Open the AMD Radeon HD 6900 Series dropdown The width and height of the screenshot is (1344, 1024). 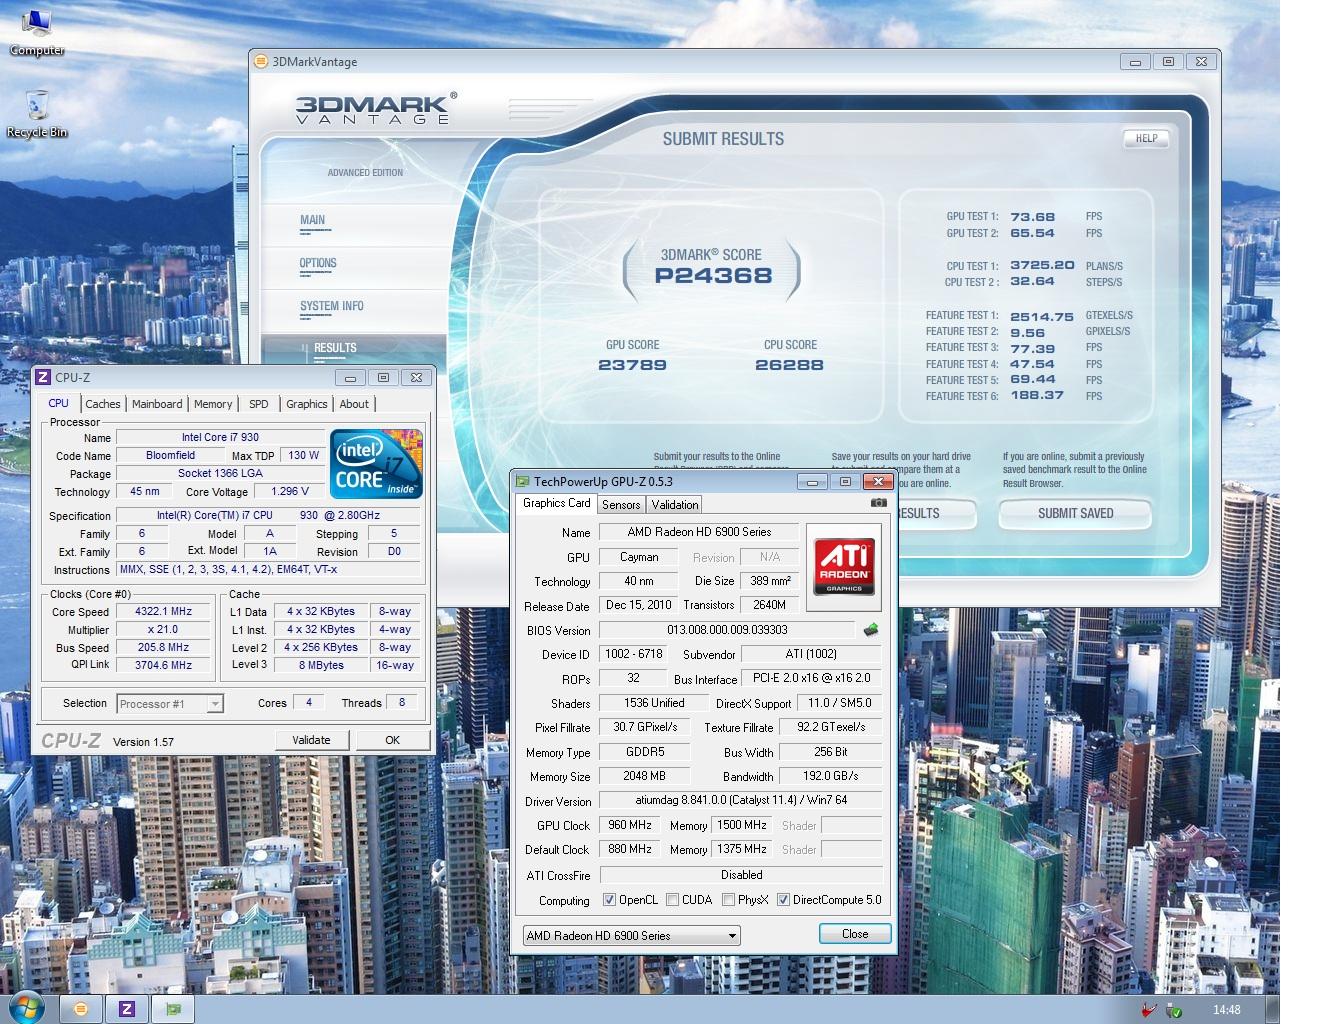tap(631, 936)
